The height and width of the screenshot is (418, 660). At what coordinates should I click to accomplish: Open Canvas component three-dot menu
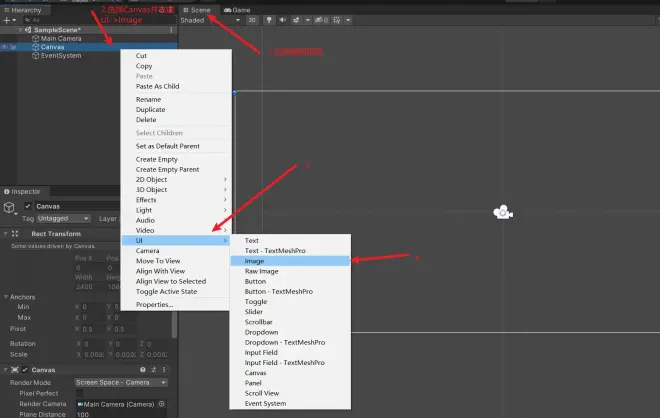click(164, 370)
